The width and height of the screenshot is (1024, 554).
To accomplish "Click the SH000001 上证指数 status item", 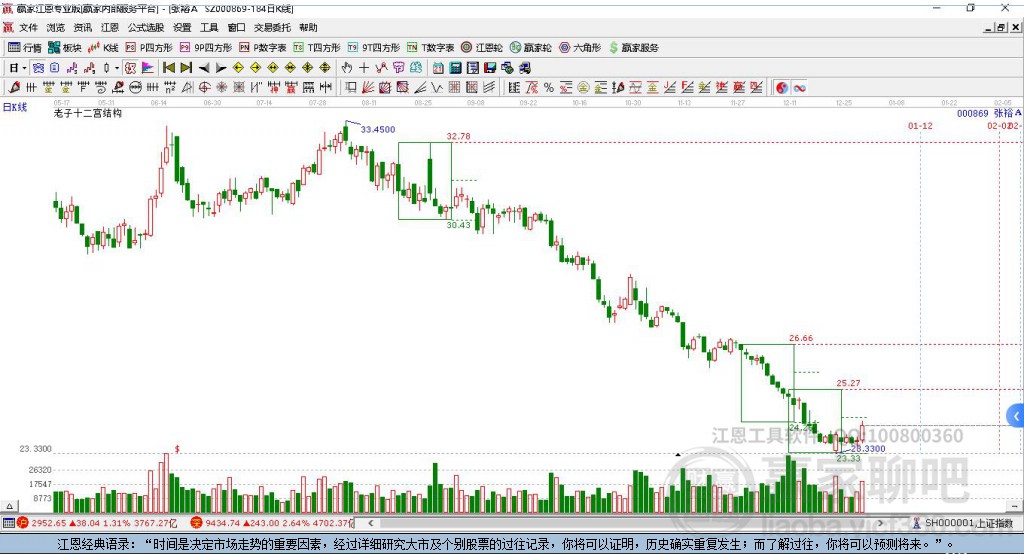I will tap(963, 523).
